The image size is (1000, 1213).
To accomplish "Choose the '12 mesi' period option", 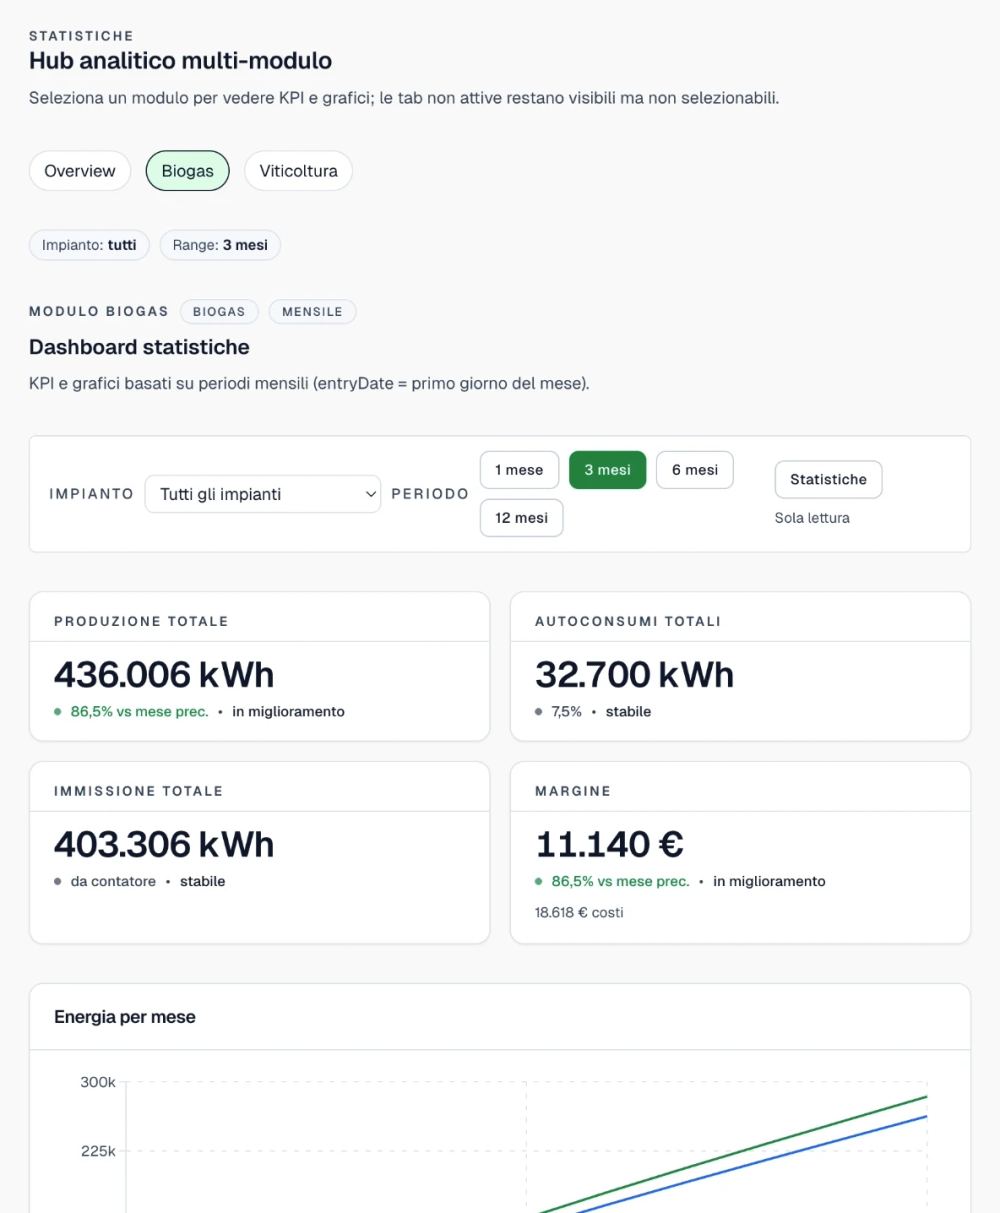I will (x=521, y=518).
